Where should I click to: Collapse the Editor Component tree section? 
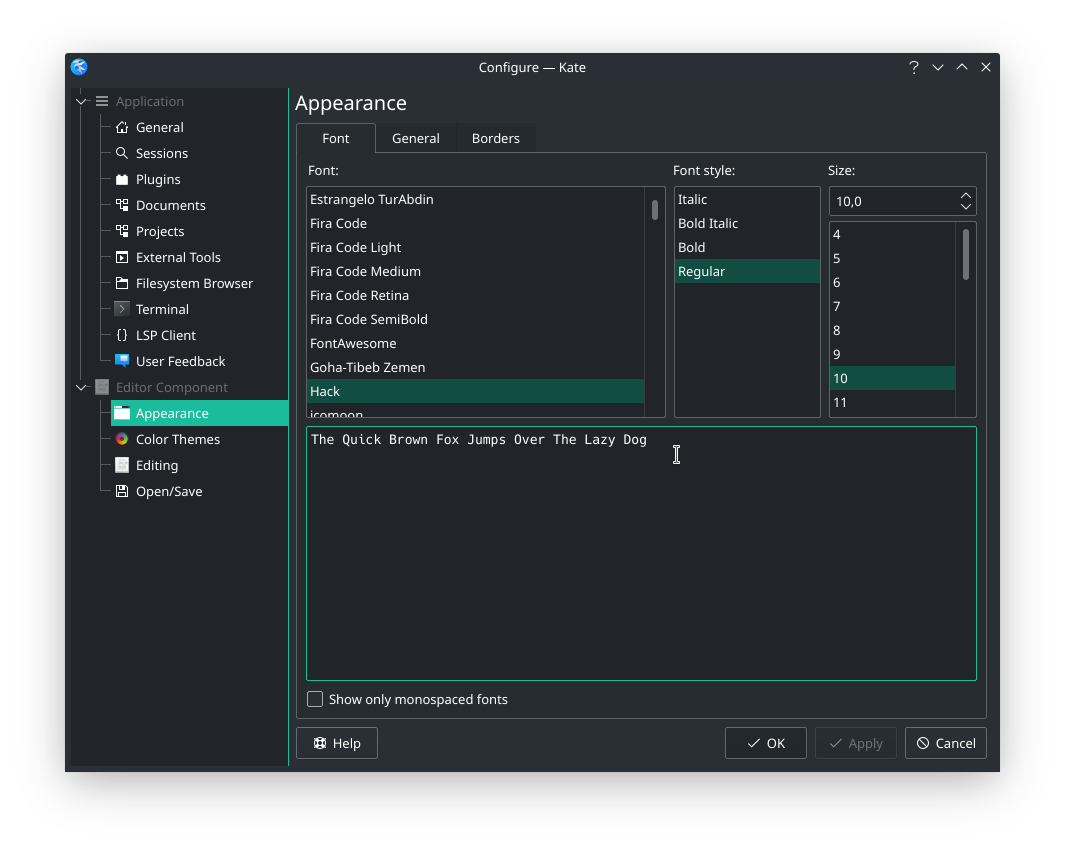coord(82,387)
